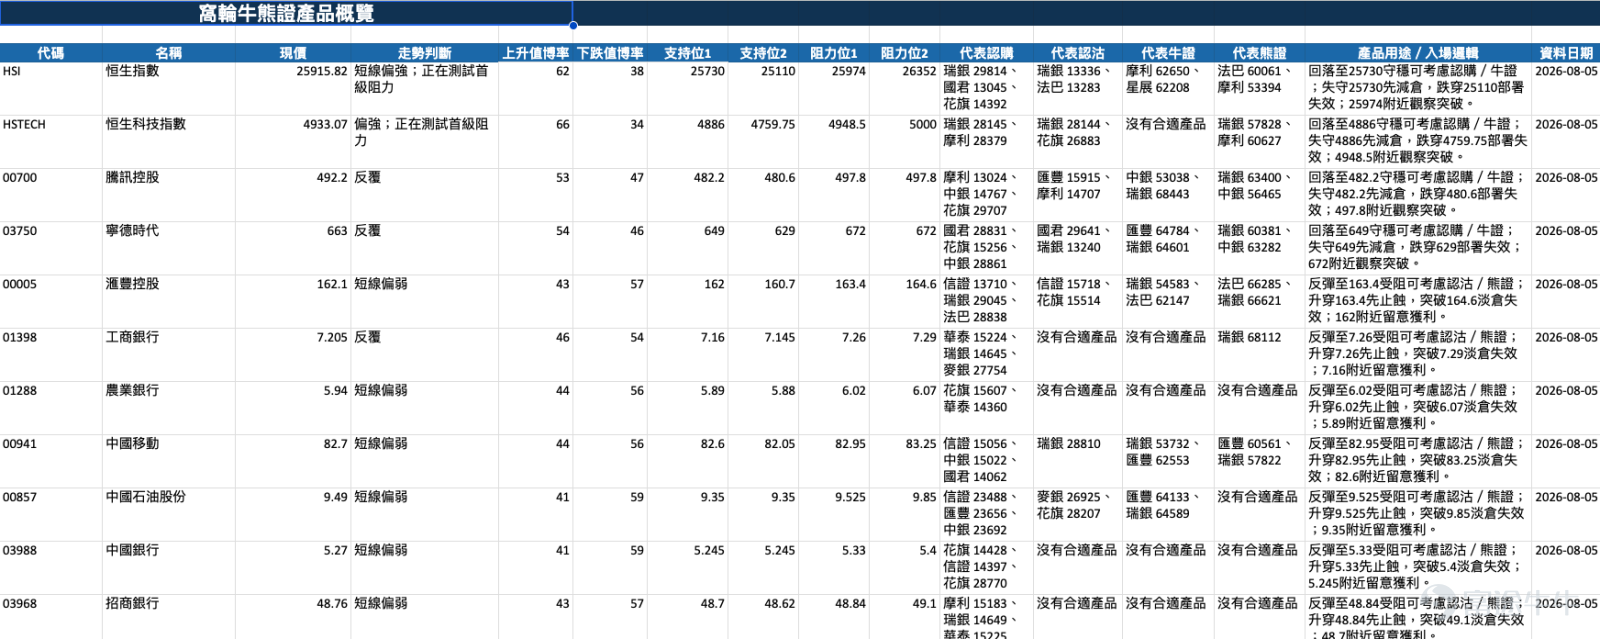The image size is (1600, 639).
Task: Select 反覆 trend cell in 寧德時代 row
Action: [424, 247]
